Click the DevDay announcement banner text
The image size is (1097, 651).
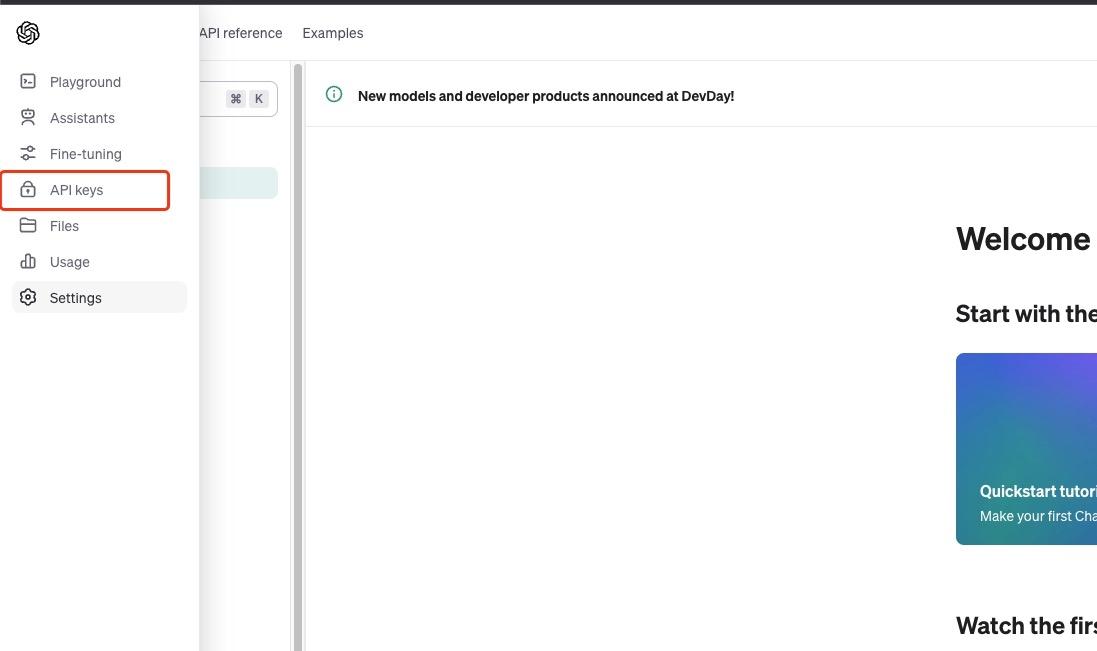[545, 96]
